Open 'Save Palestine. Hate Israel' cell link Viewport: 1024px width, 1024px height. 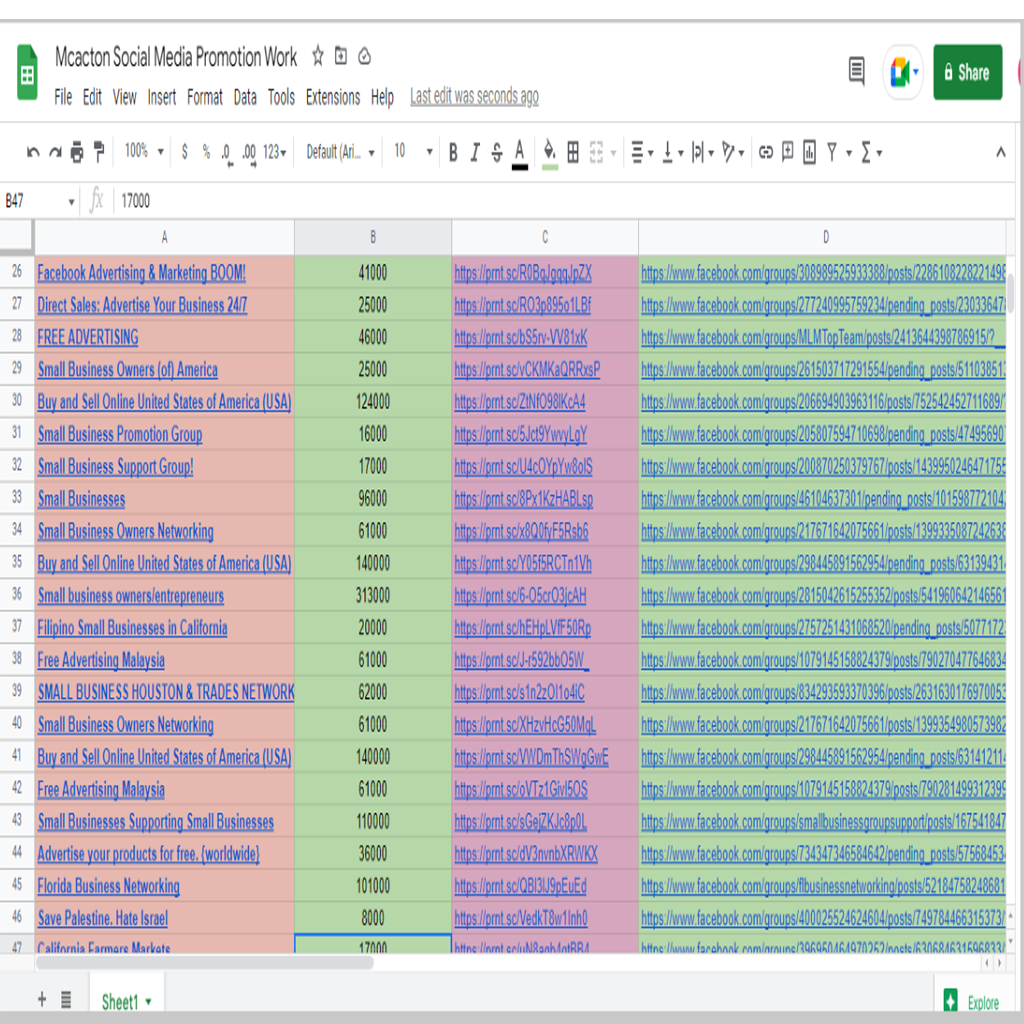coord(103,918)
